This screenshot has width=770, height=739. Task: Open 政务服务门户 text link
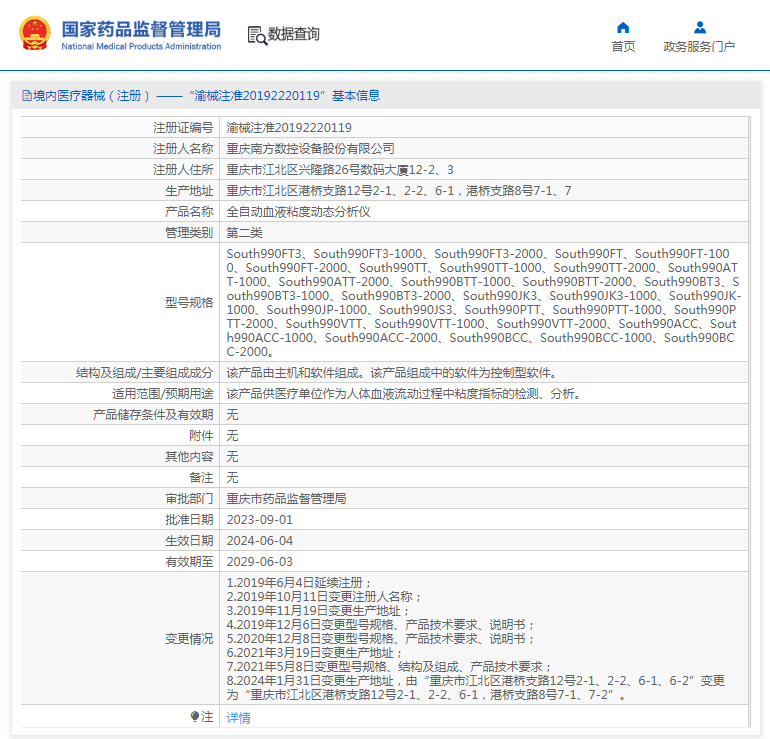click(x=699, y=47)
